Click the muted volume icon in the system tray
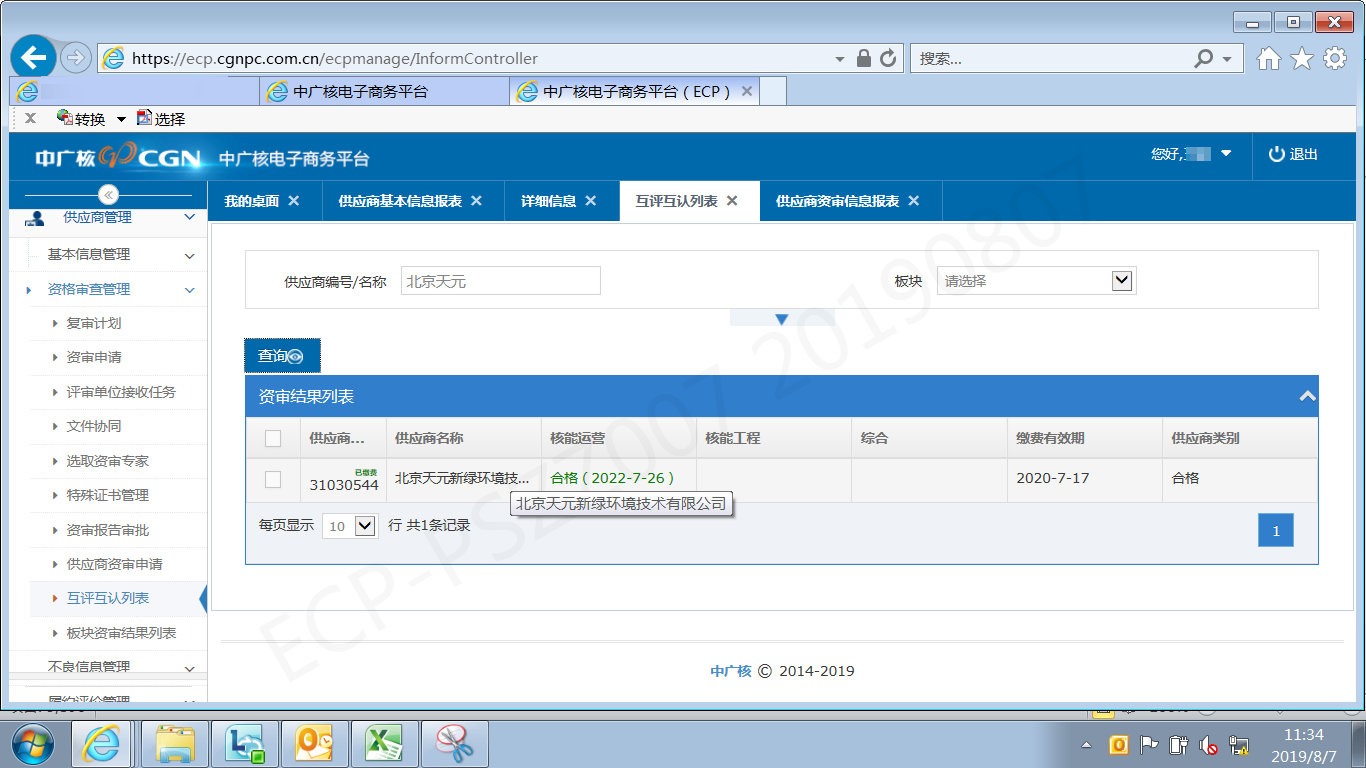Screen dimensions: 1366x768 point(1209,746)
